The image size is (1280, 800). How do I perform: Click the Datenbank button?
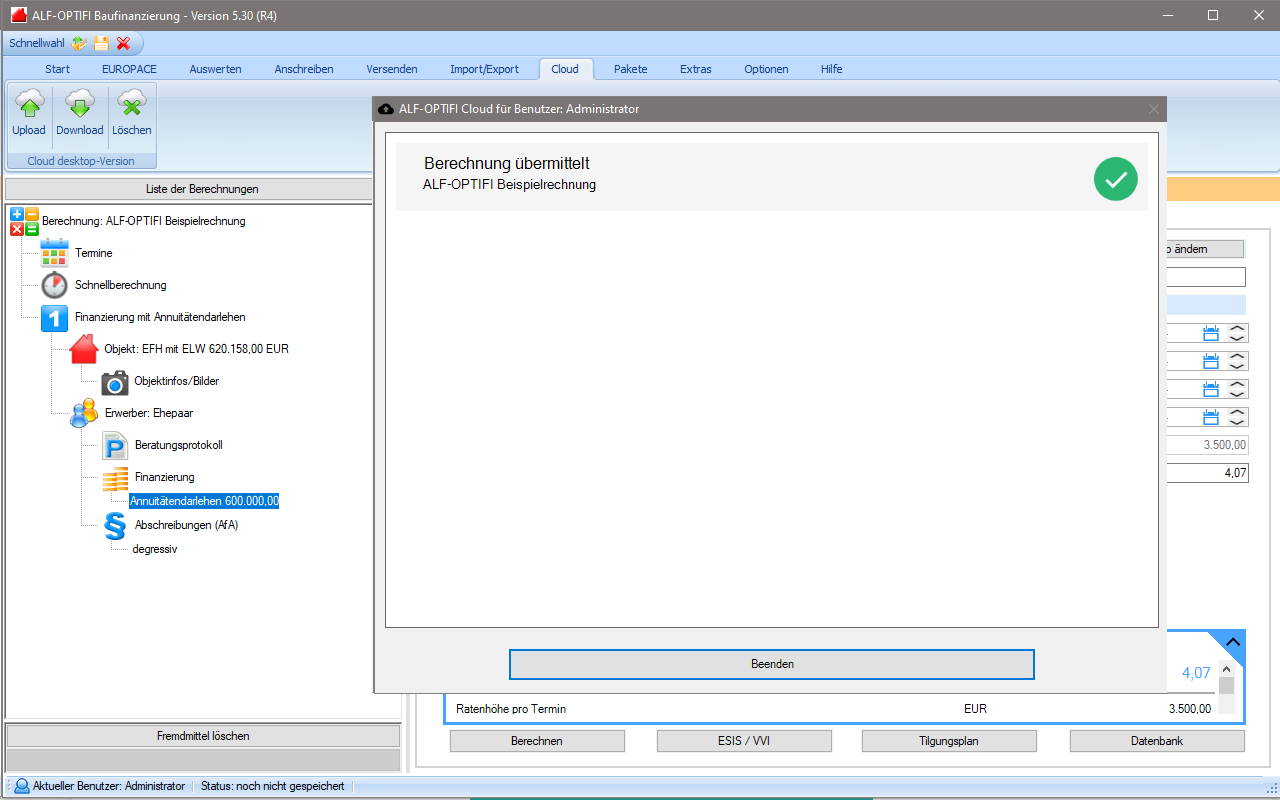[1157, 741]
